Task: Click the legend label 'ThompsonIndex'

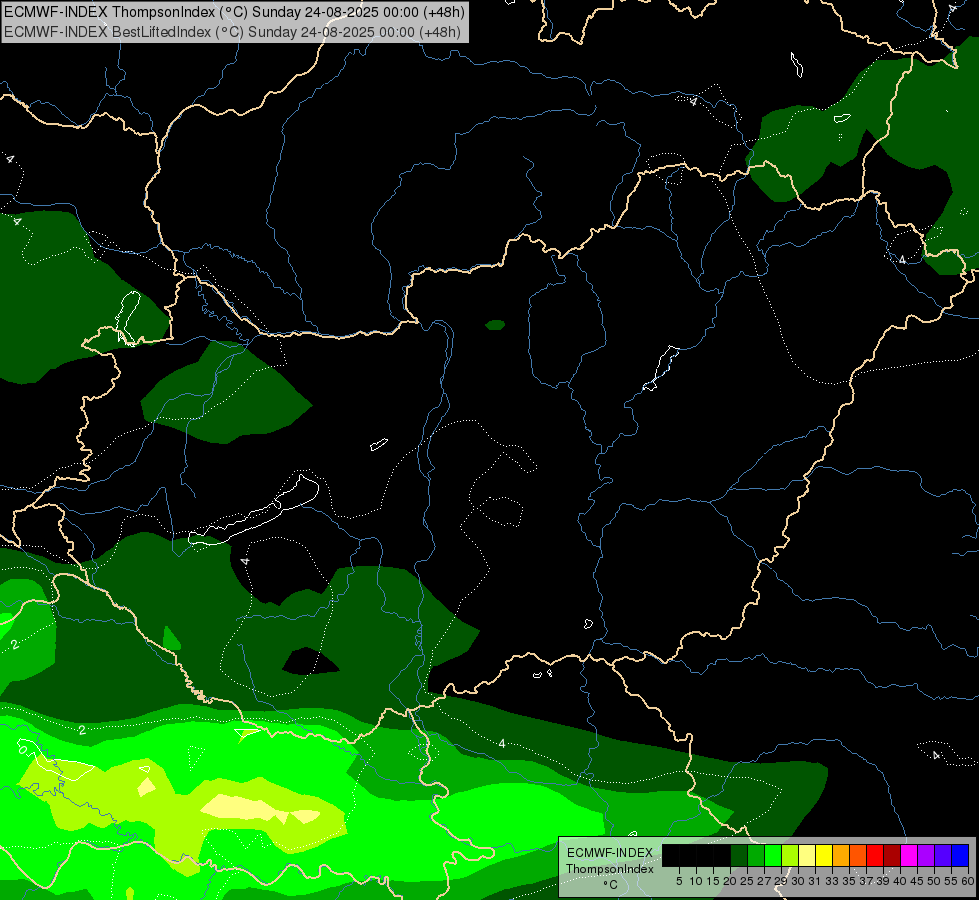Action: (x=610, y=869)
